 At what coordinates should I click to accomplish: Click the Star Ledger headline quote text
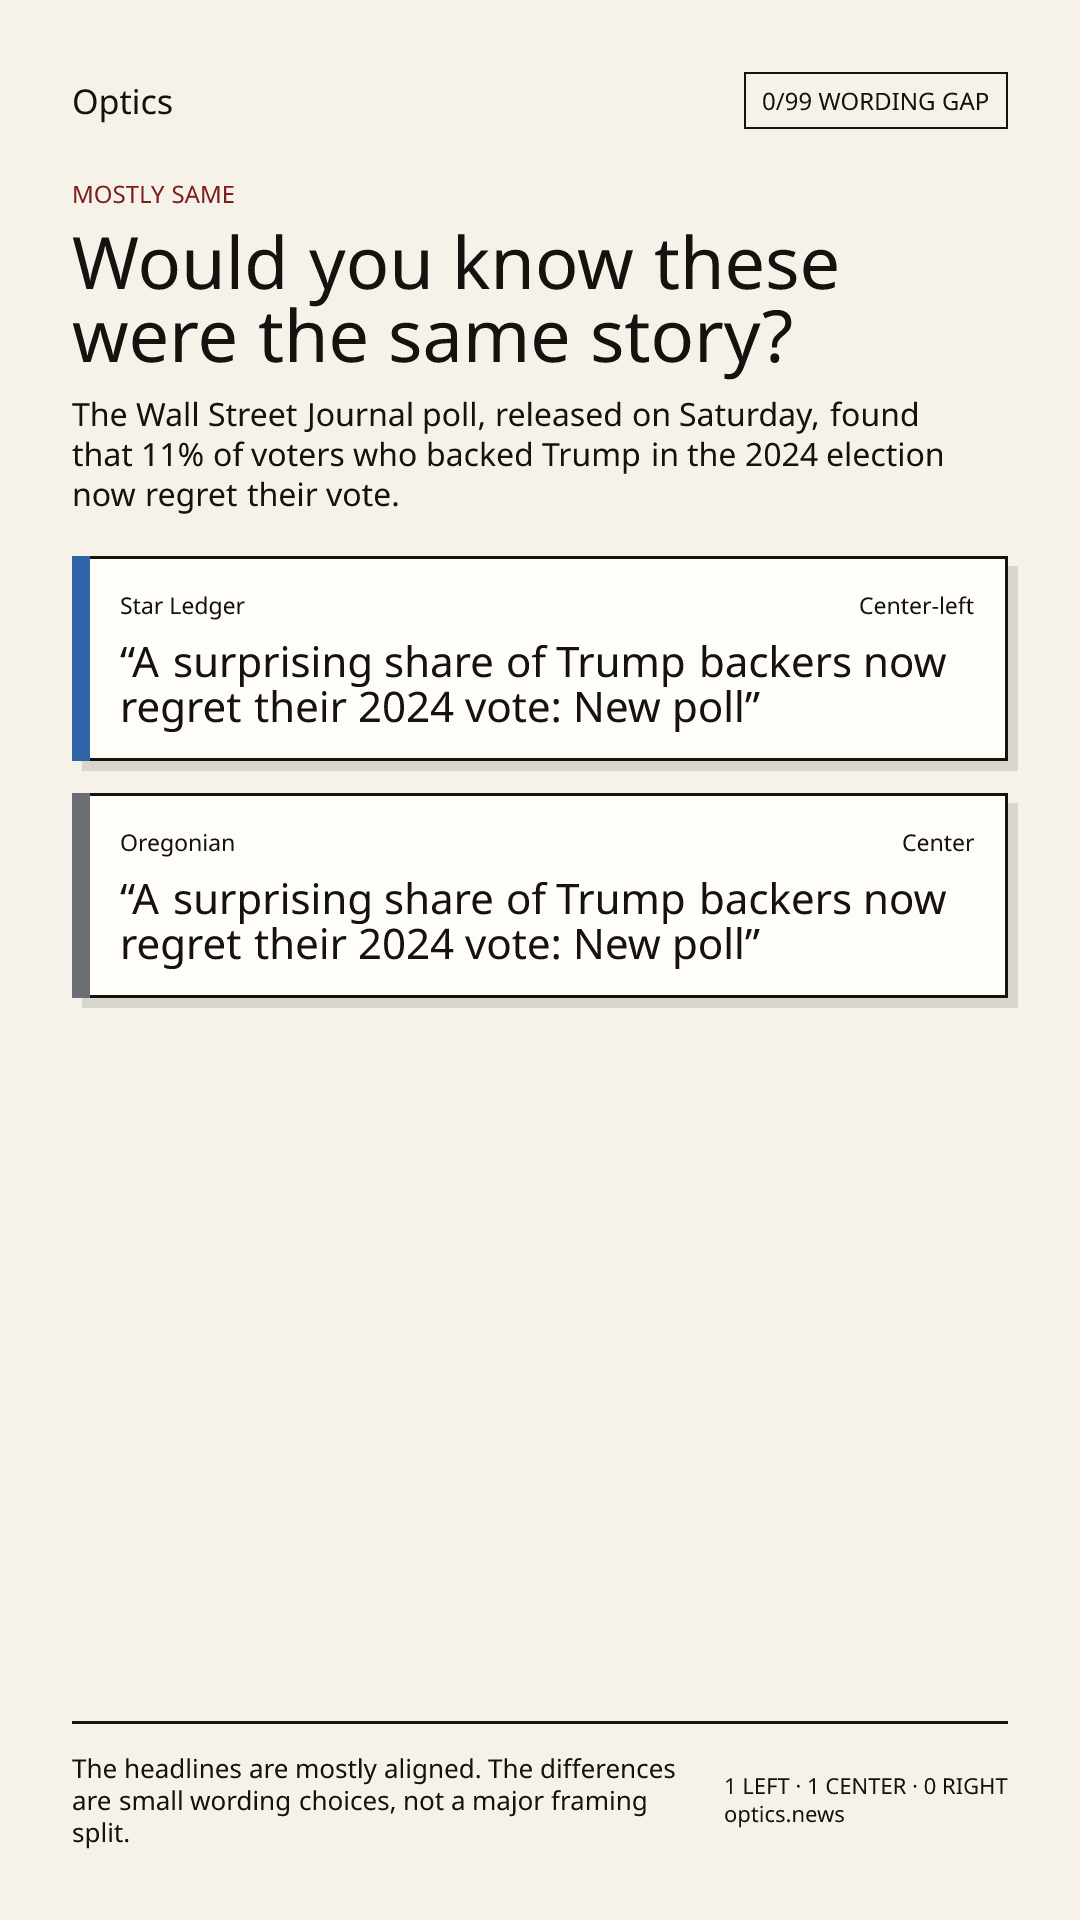533,685
